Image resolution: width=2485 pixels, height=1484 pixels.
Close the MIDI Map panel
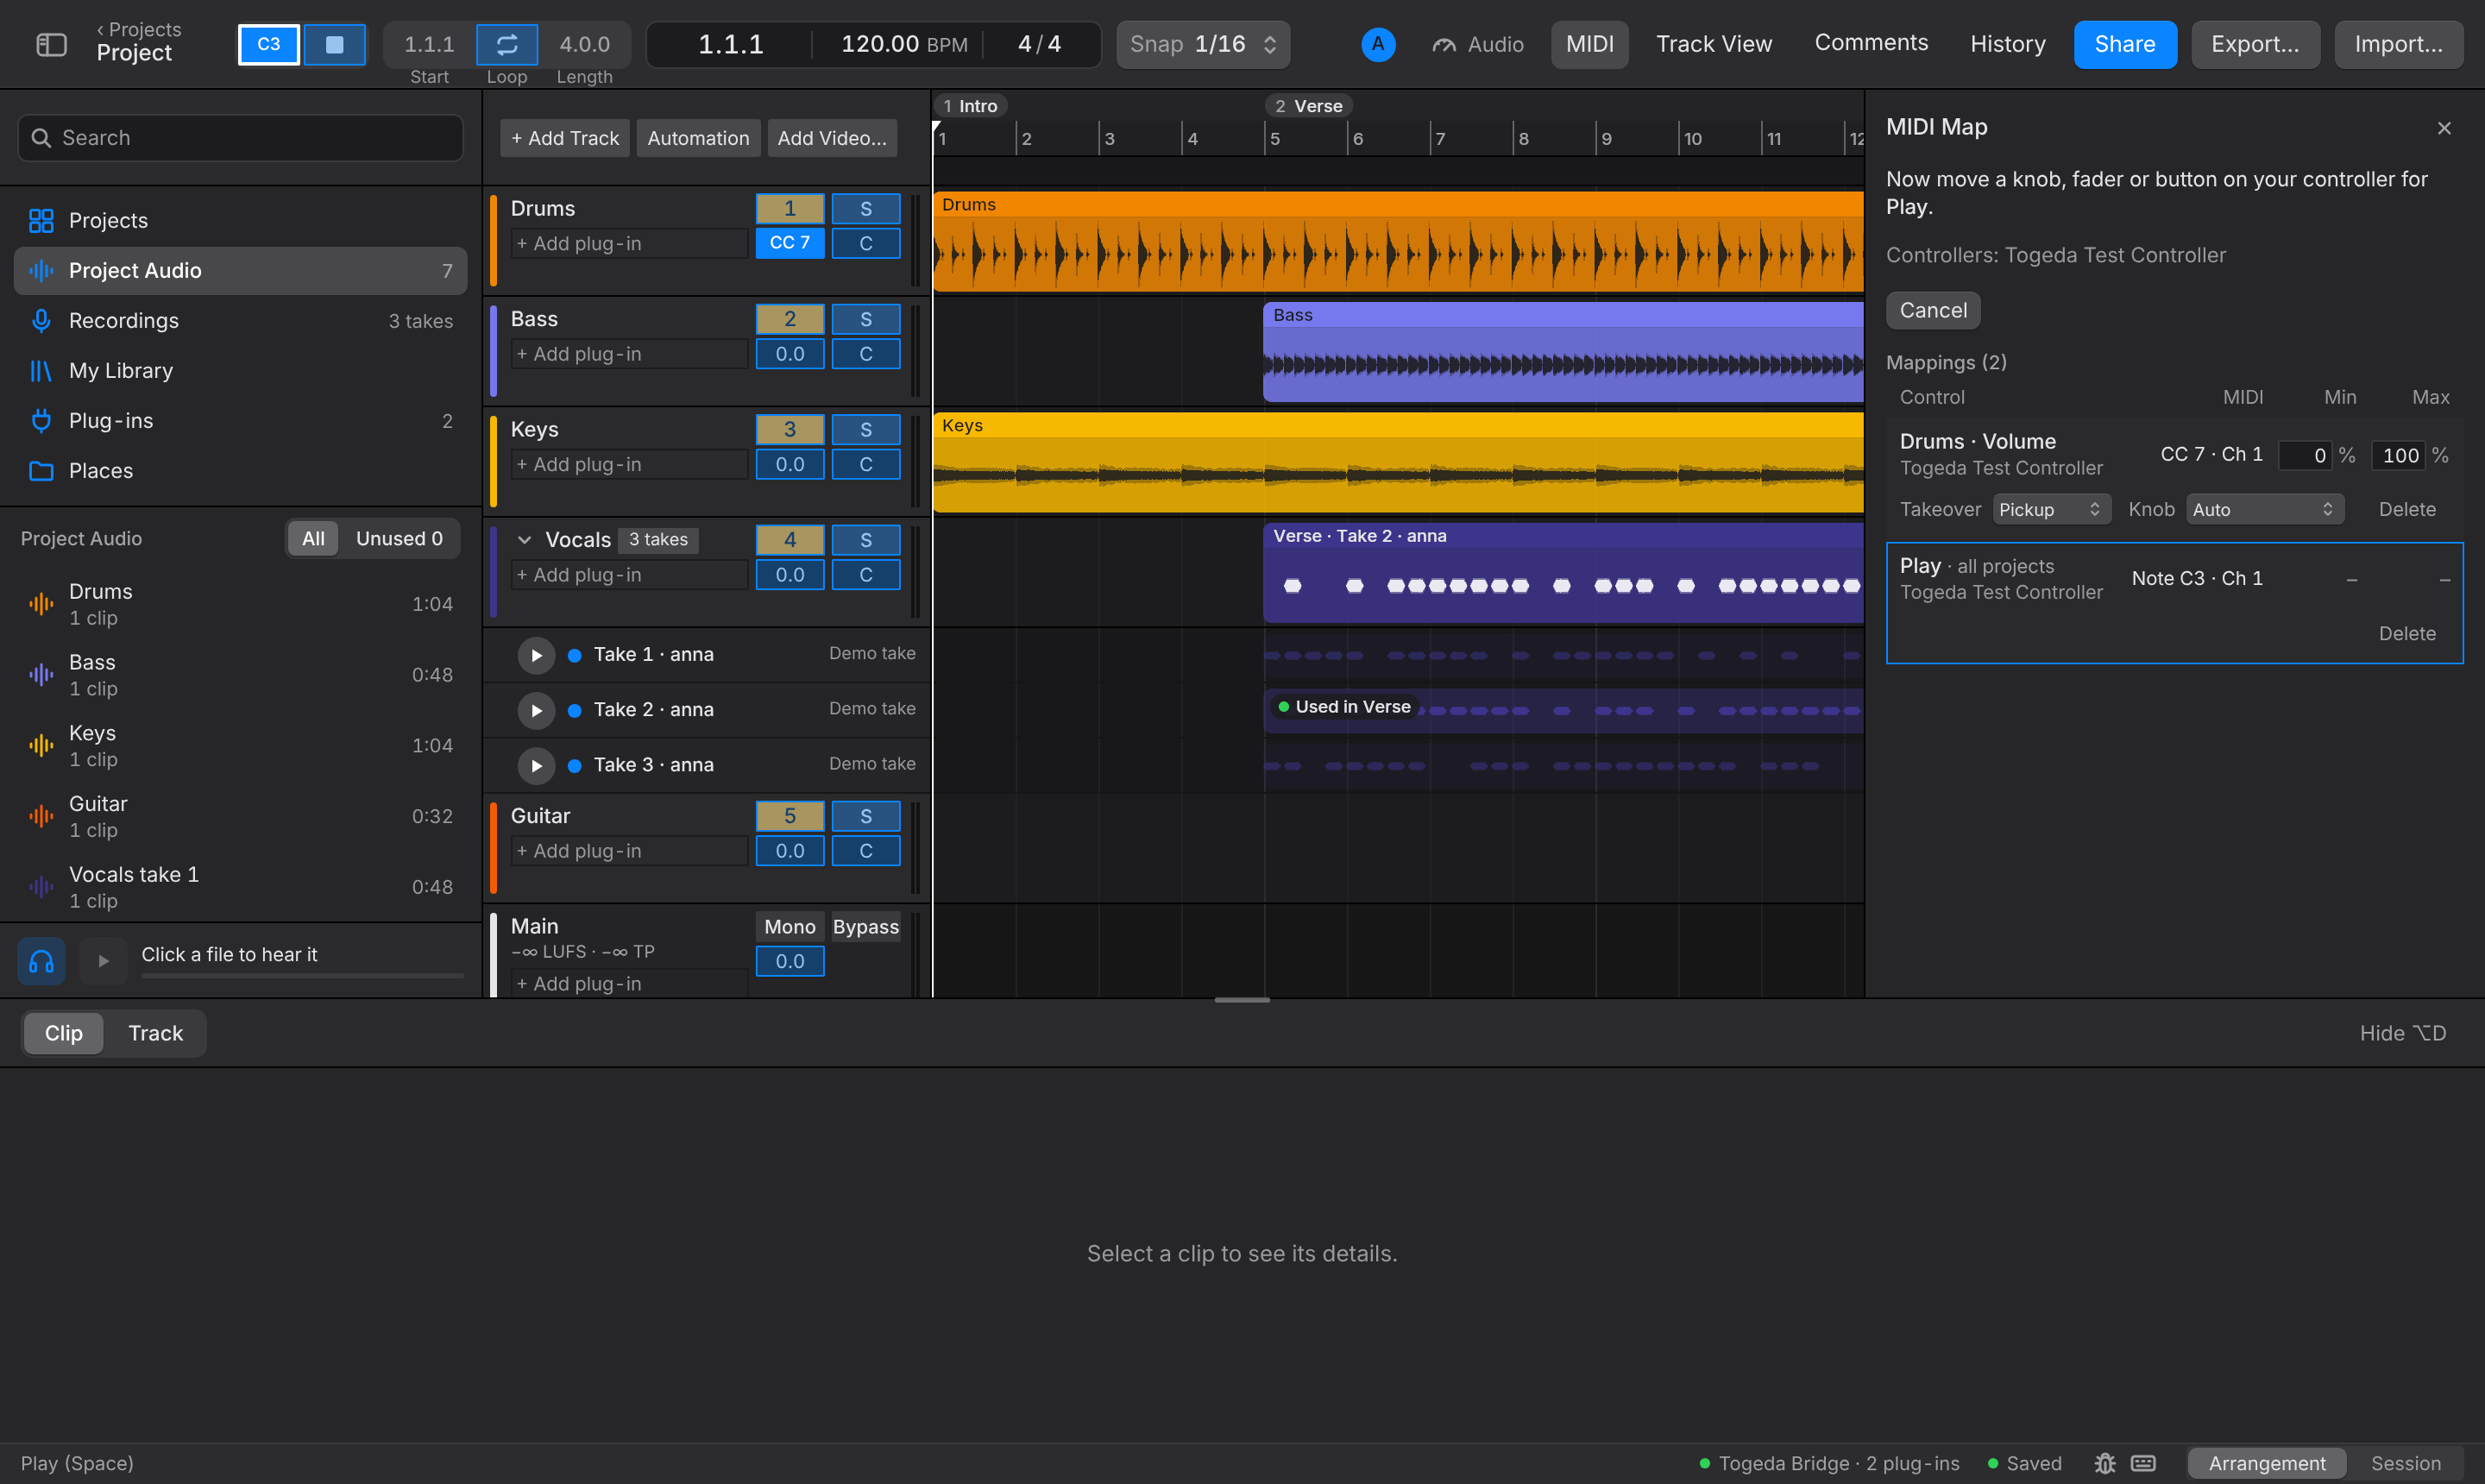[2444, 128]
